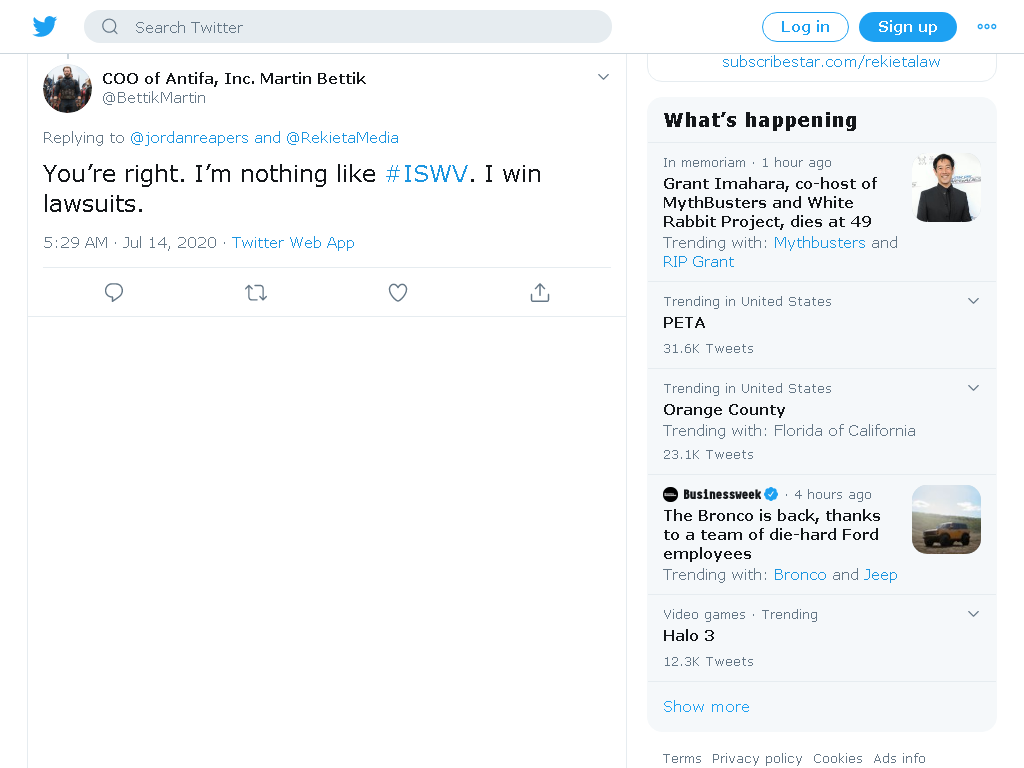Click the search magnifier icon
Viewport: 1024px width, 768px height.
[110, 27]
